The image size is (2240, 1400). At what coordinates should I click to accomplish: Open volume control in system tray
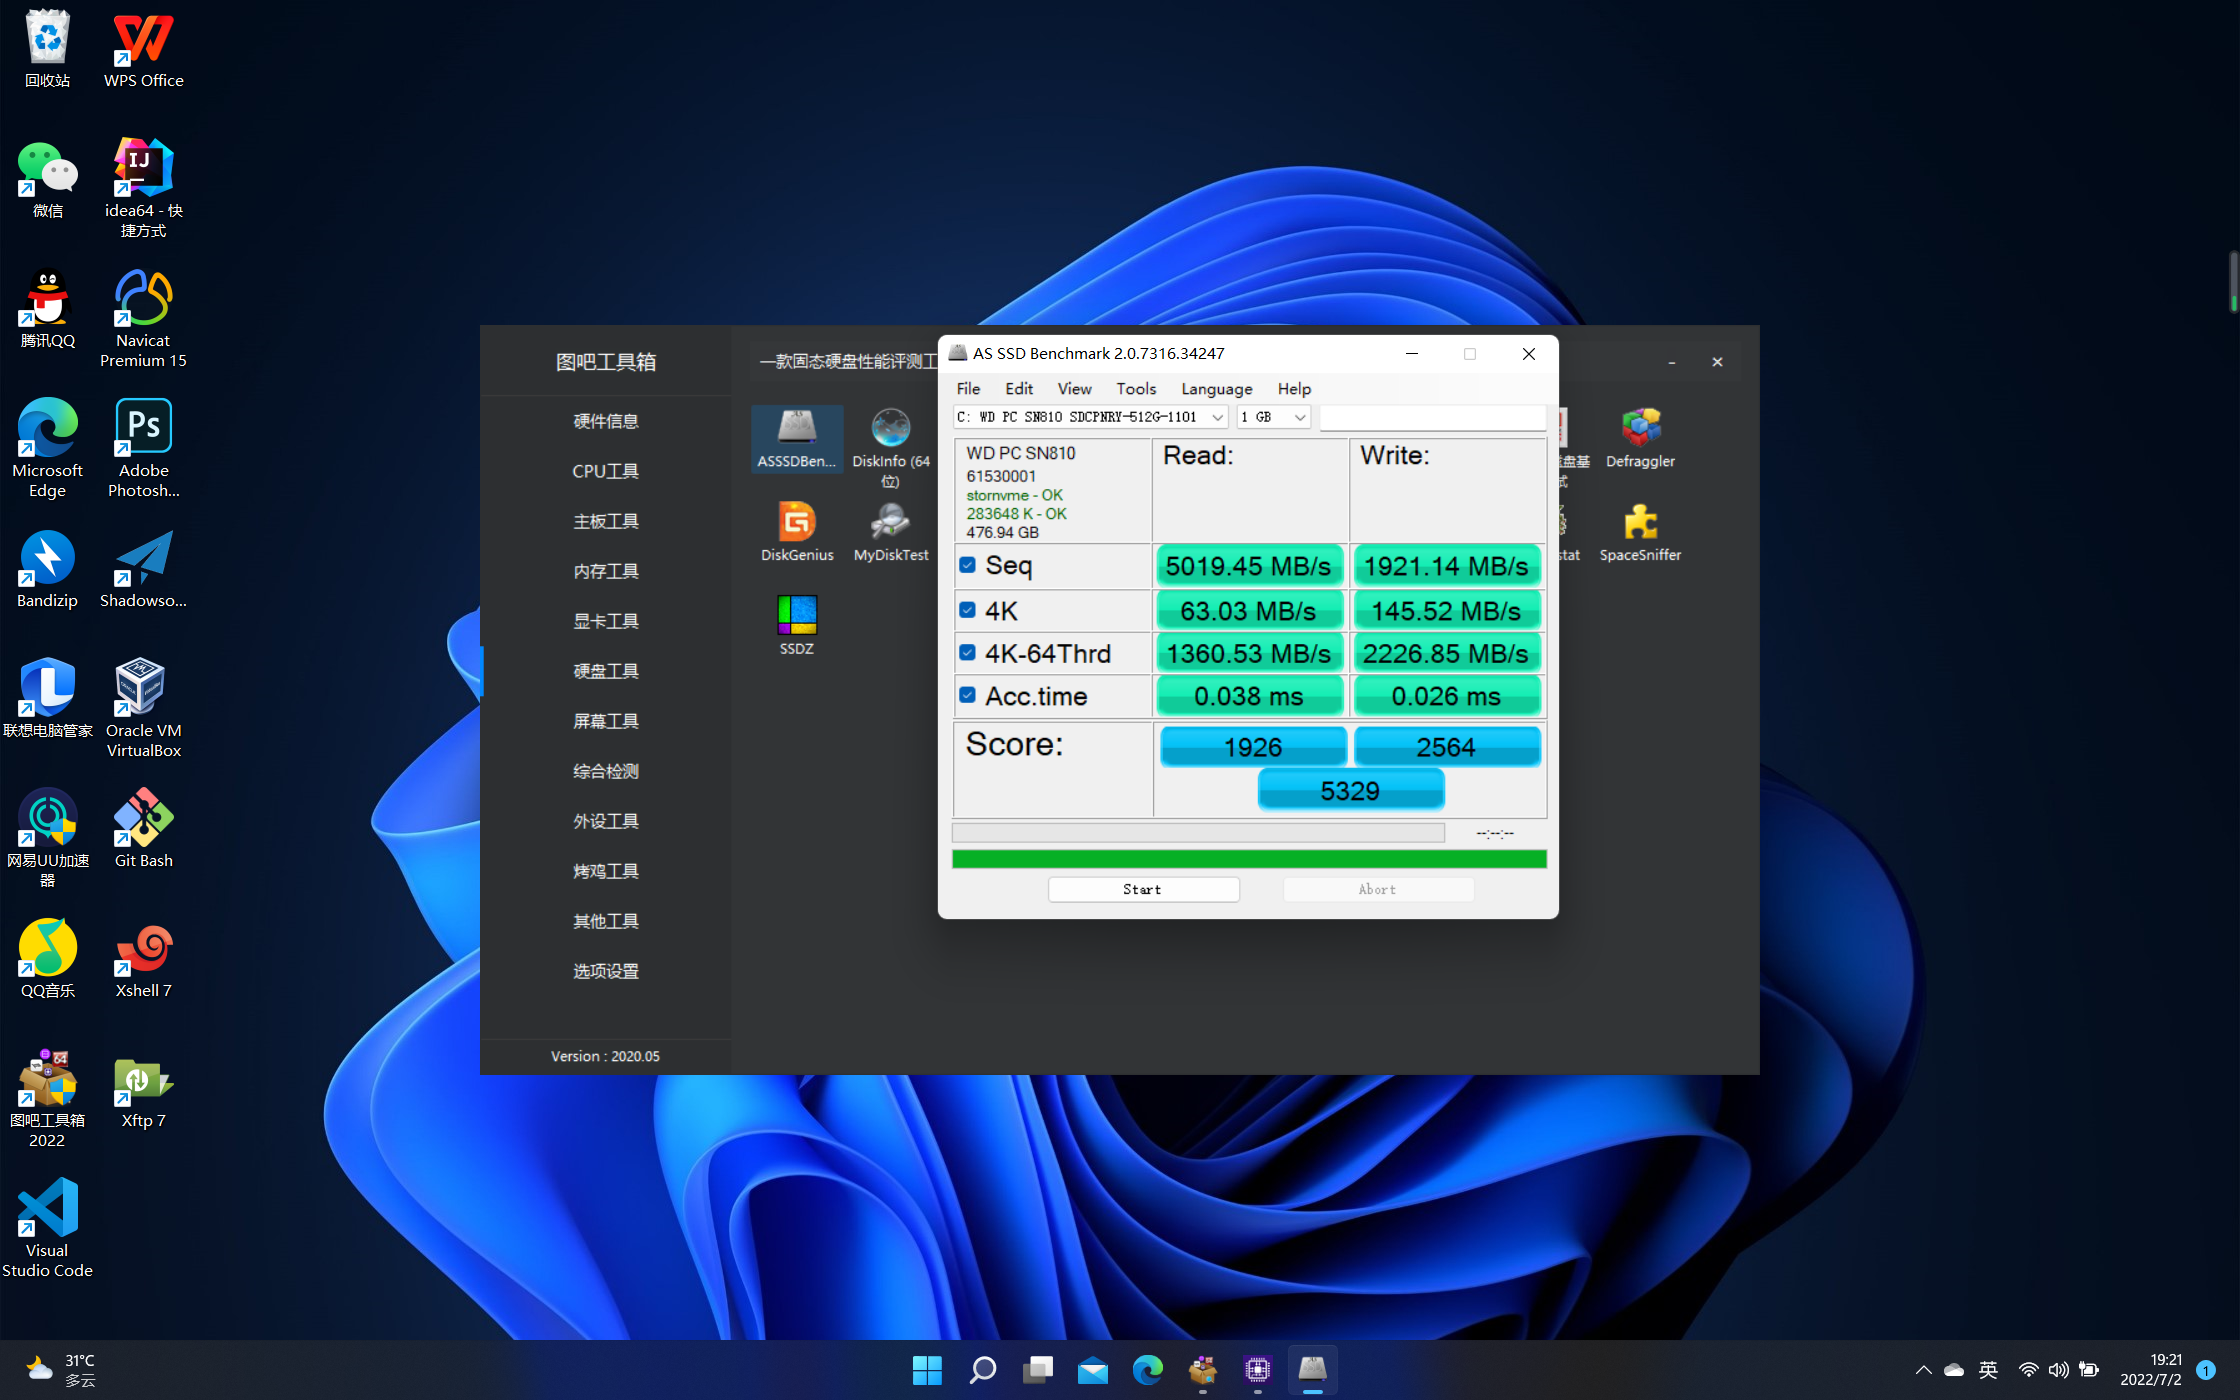[x=2058, y=1370]
